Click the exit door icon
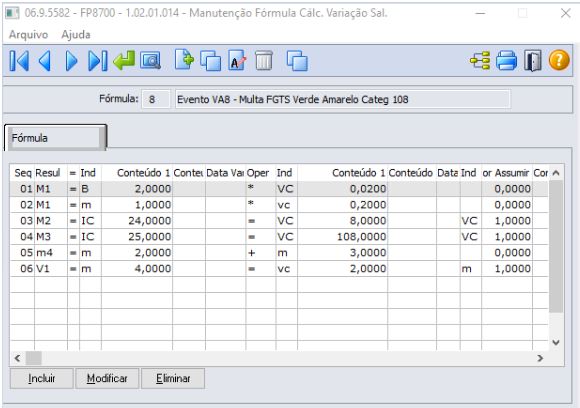 (533, 61)
